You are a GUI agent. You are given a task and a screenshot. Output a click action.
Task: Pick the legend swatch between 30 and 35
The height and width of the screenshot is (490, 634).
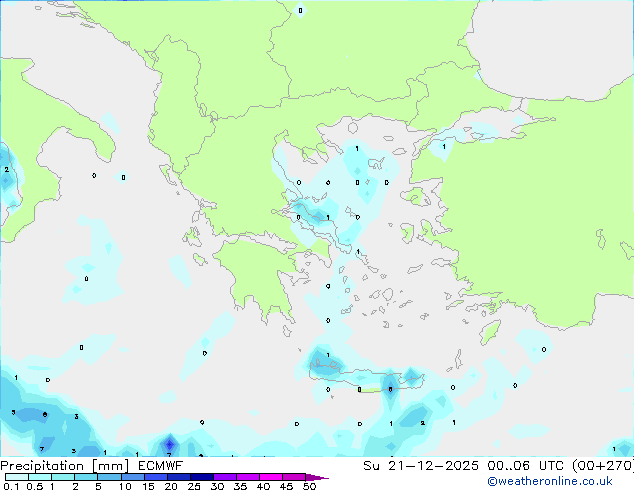tap(225, 477)
